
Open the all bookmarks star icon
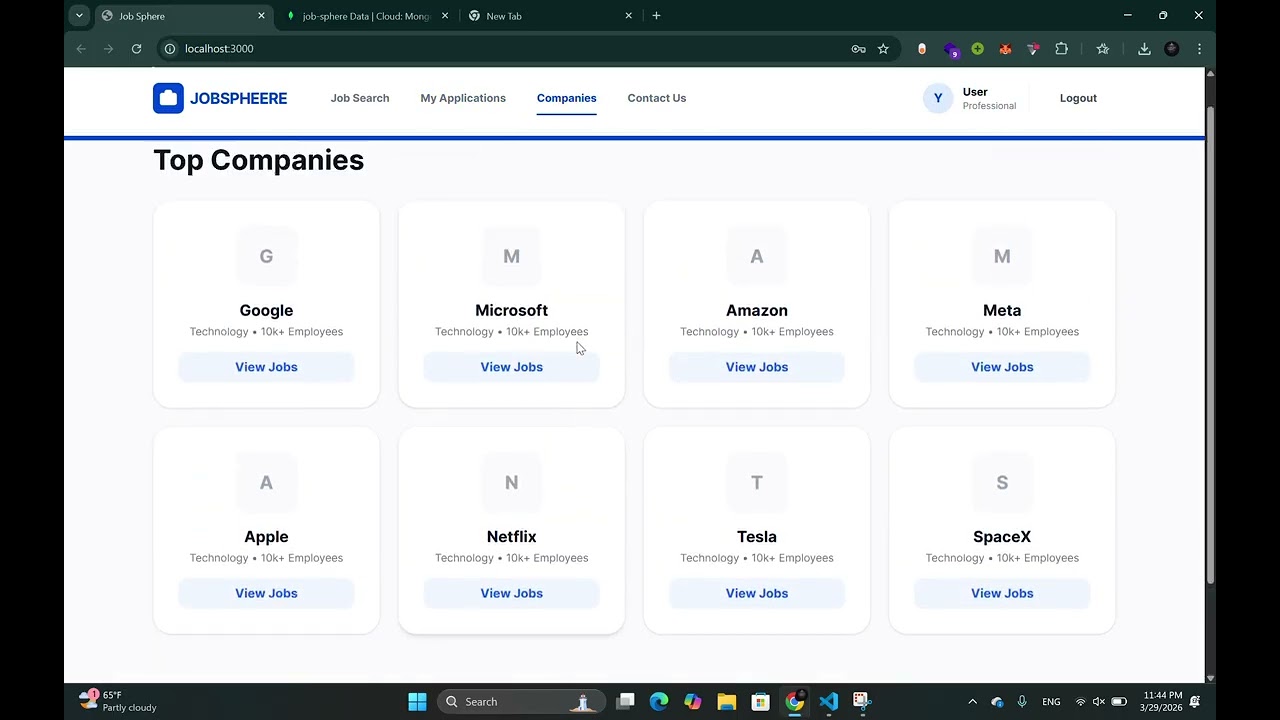(1103, 48)
